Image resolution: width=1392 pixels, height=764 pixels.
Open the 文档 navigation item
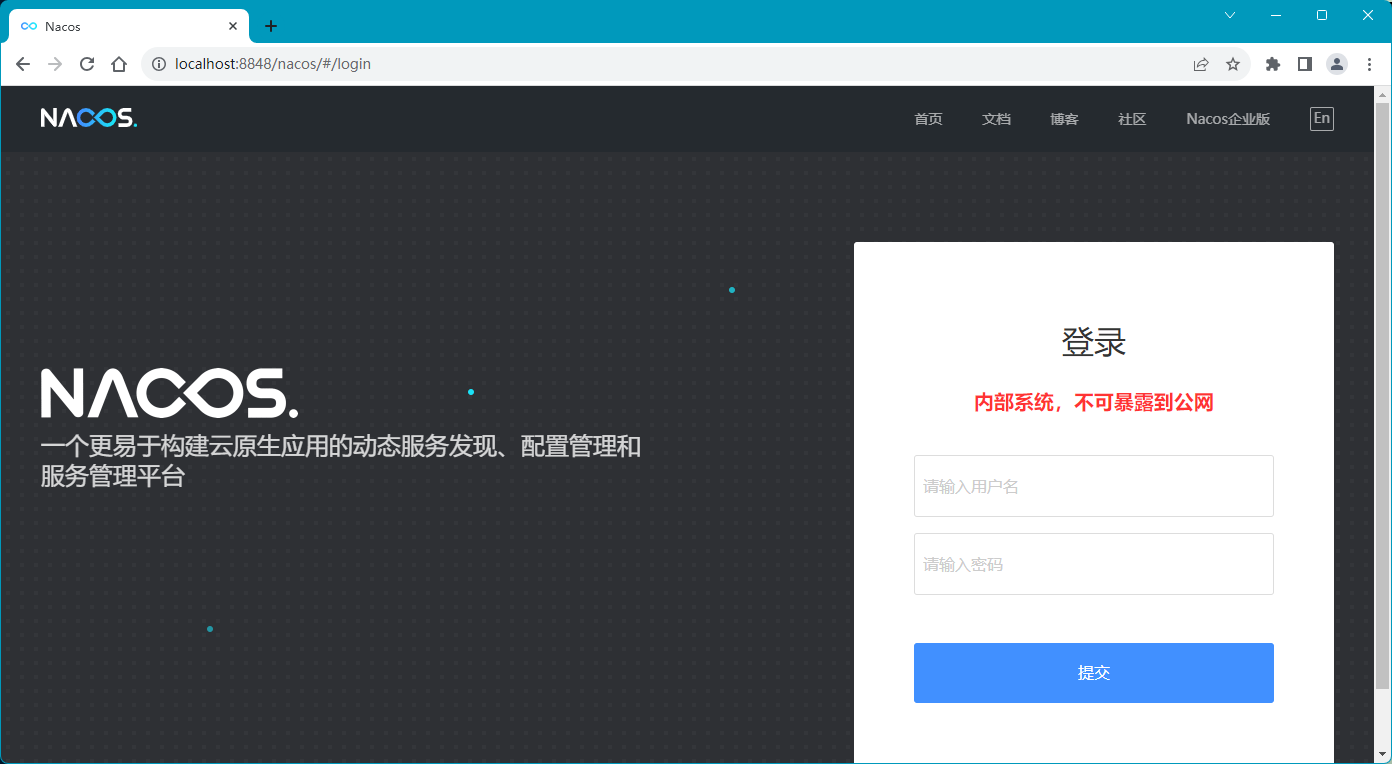point(996,119)
